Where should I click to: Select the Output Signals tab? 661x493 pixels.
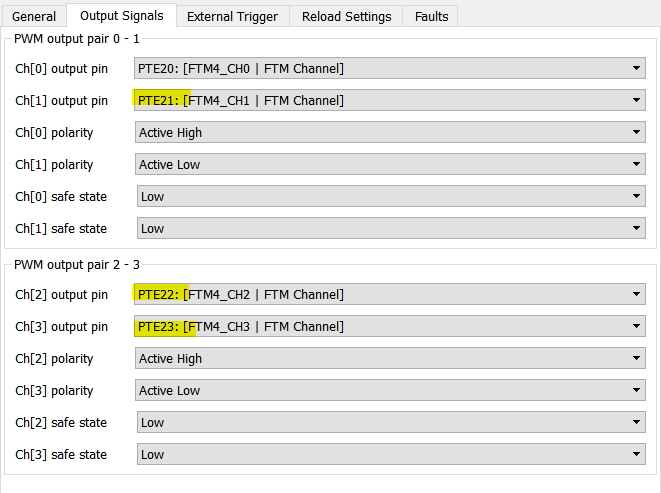(x=120, y=16)
